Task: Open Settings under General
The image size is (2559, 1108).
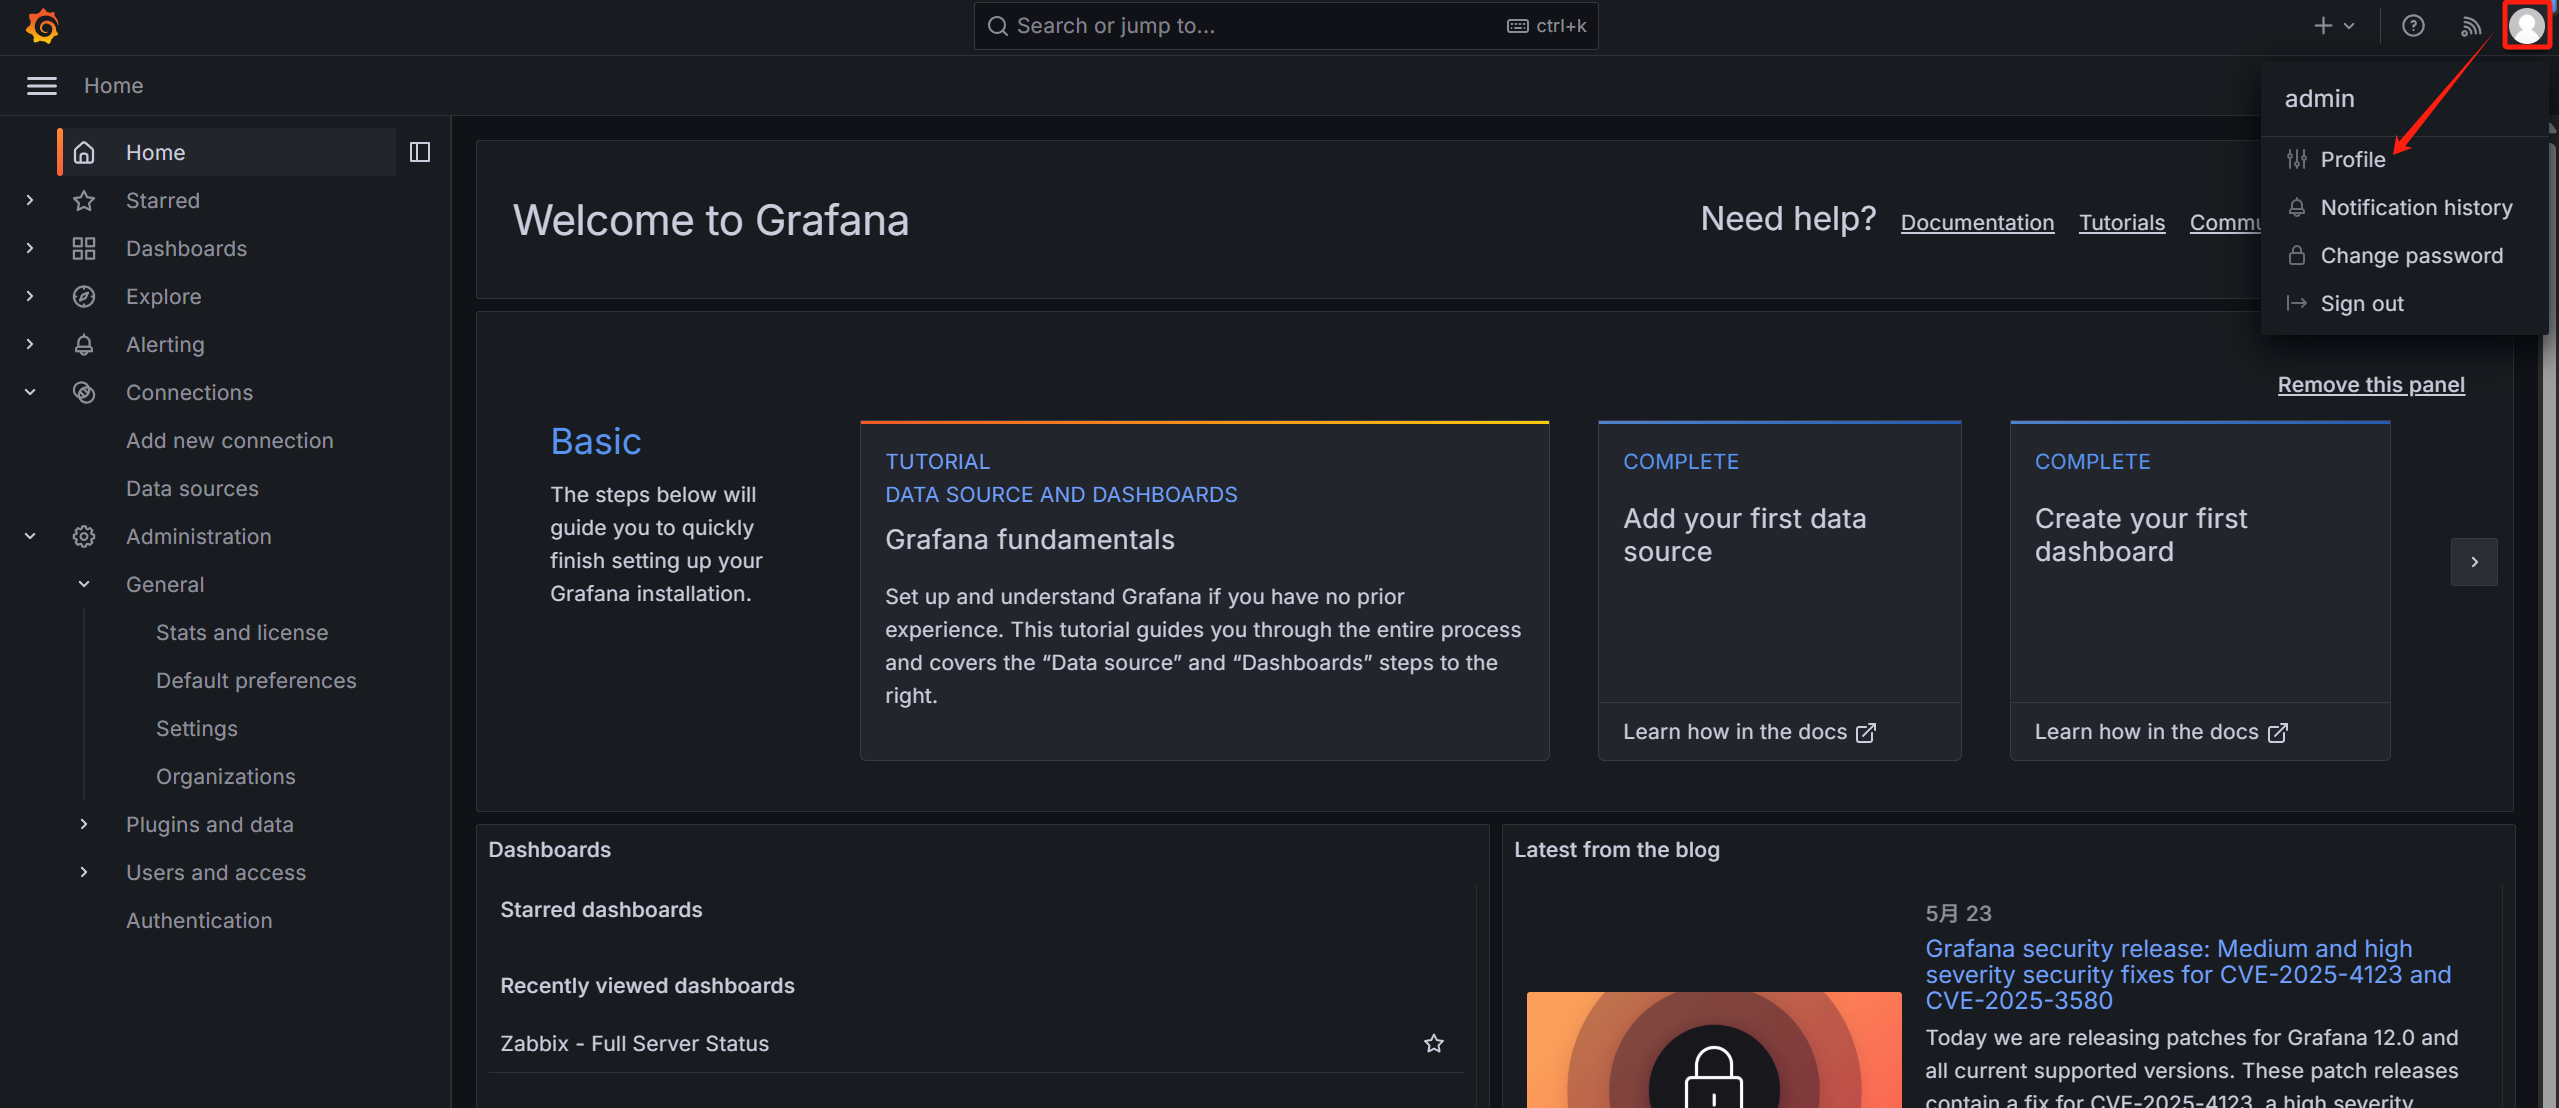Action: point(197,728)
